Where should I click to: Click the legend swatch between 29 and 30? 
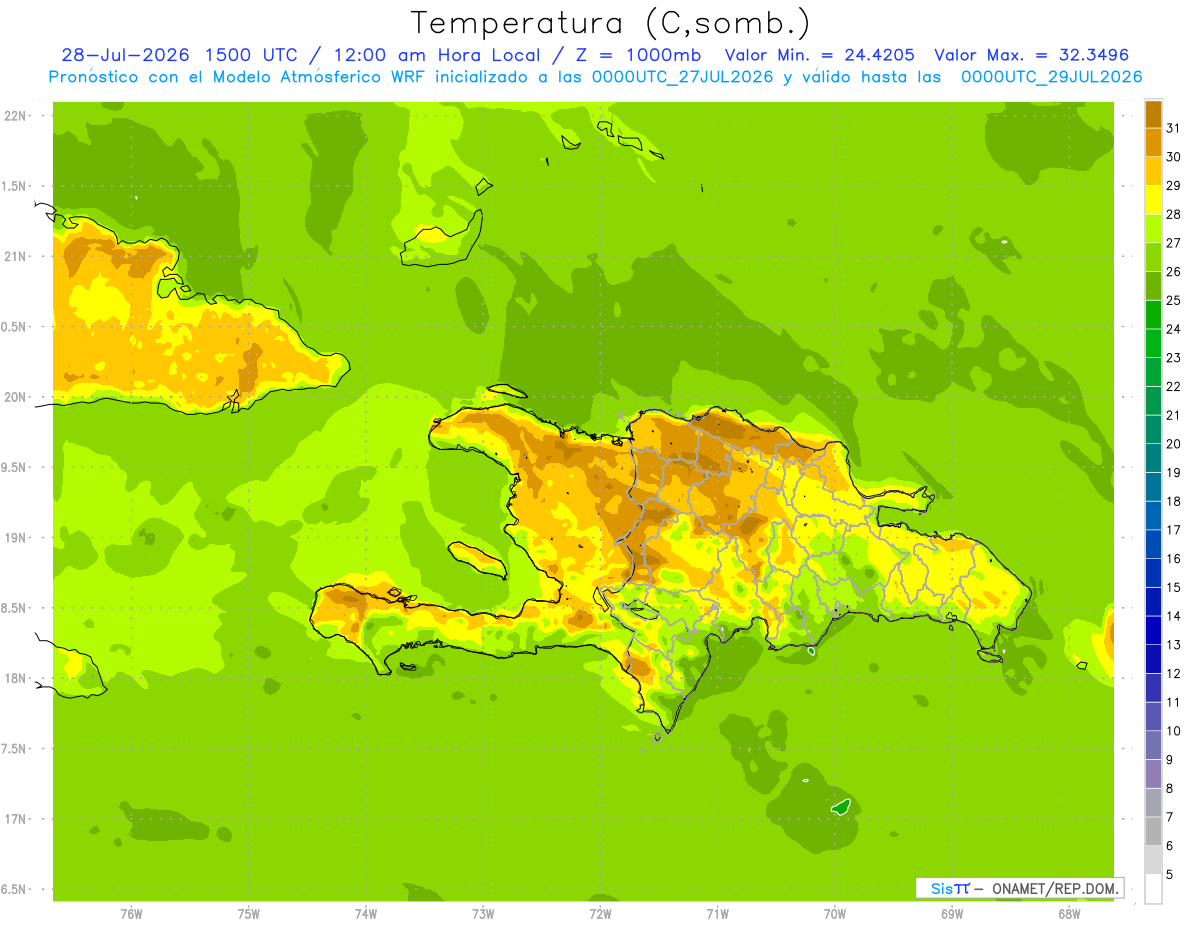[1154, 171]
